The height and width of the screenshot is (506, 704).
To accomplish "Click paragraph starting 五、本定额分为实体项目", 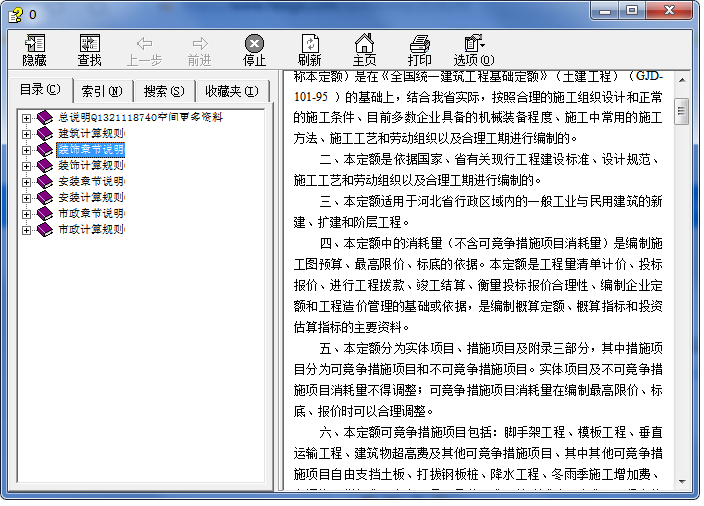I will pos(478,380).
